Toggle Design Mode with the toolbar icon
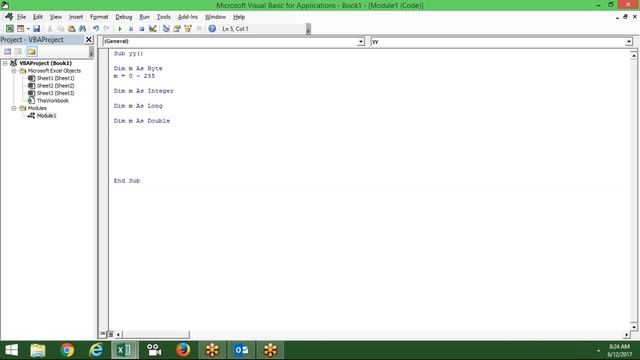Viewport: 640px width, 360px height. (153, 29)
